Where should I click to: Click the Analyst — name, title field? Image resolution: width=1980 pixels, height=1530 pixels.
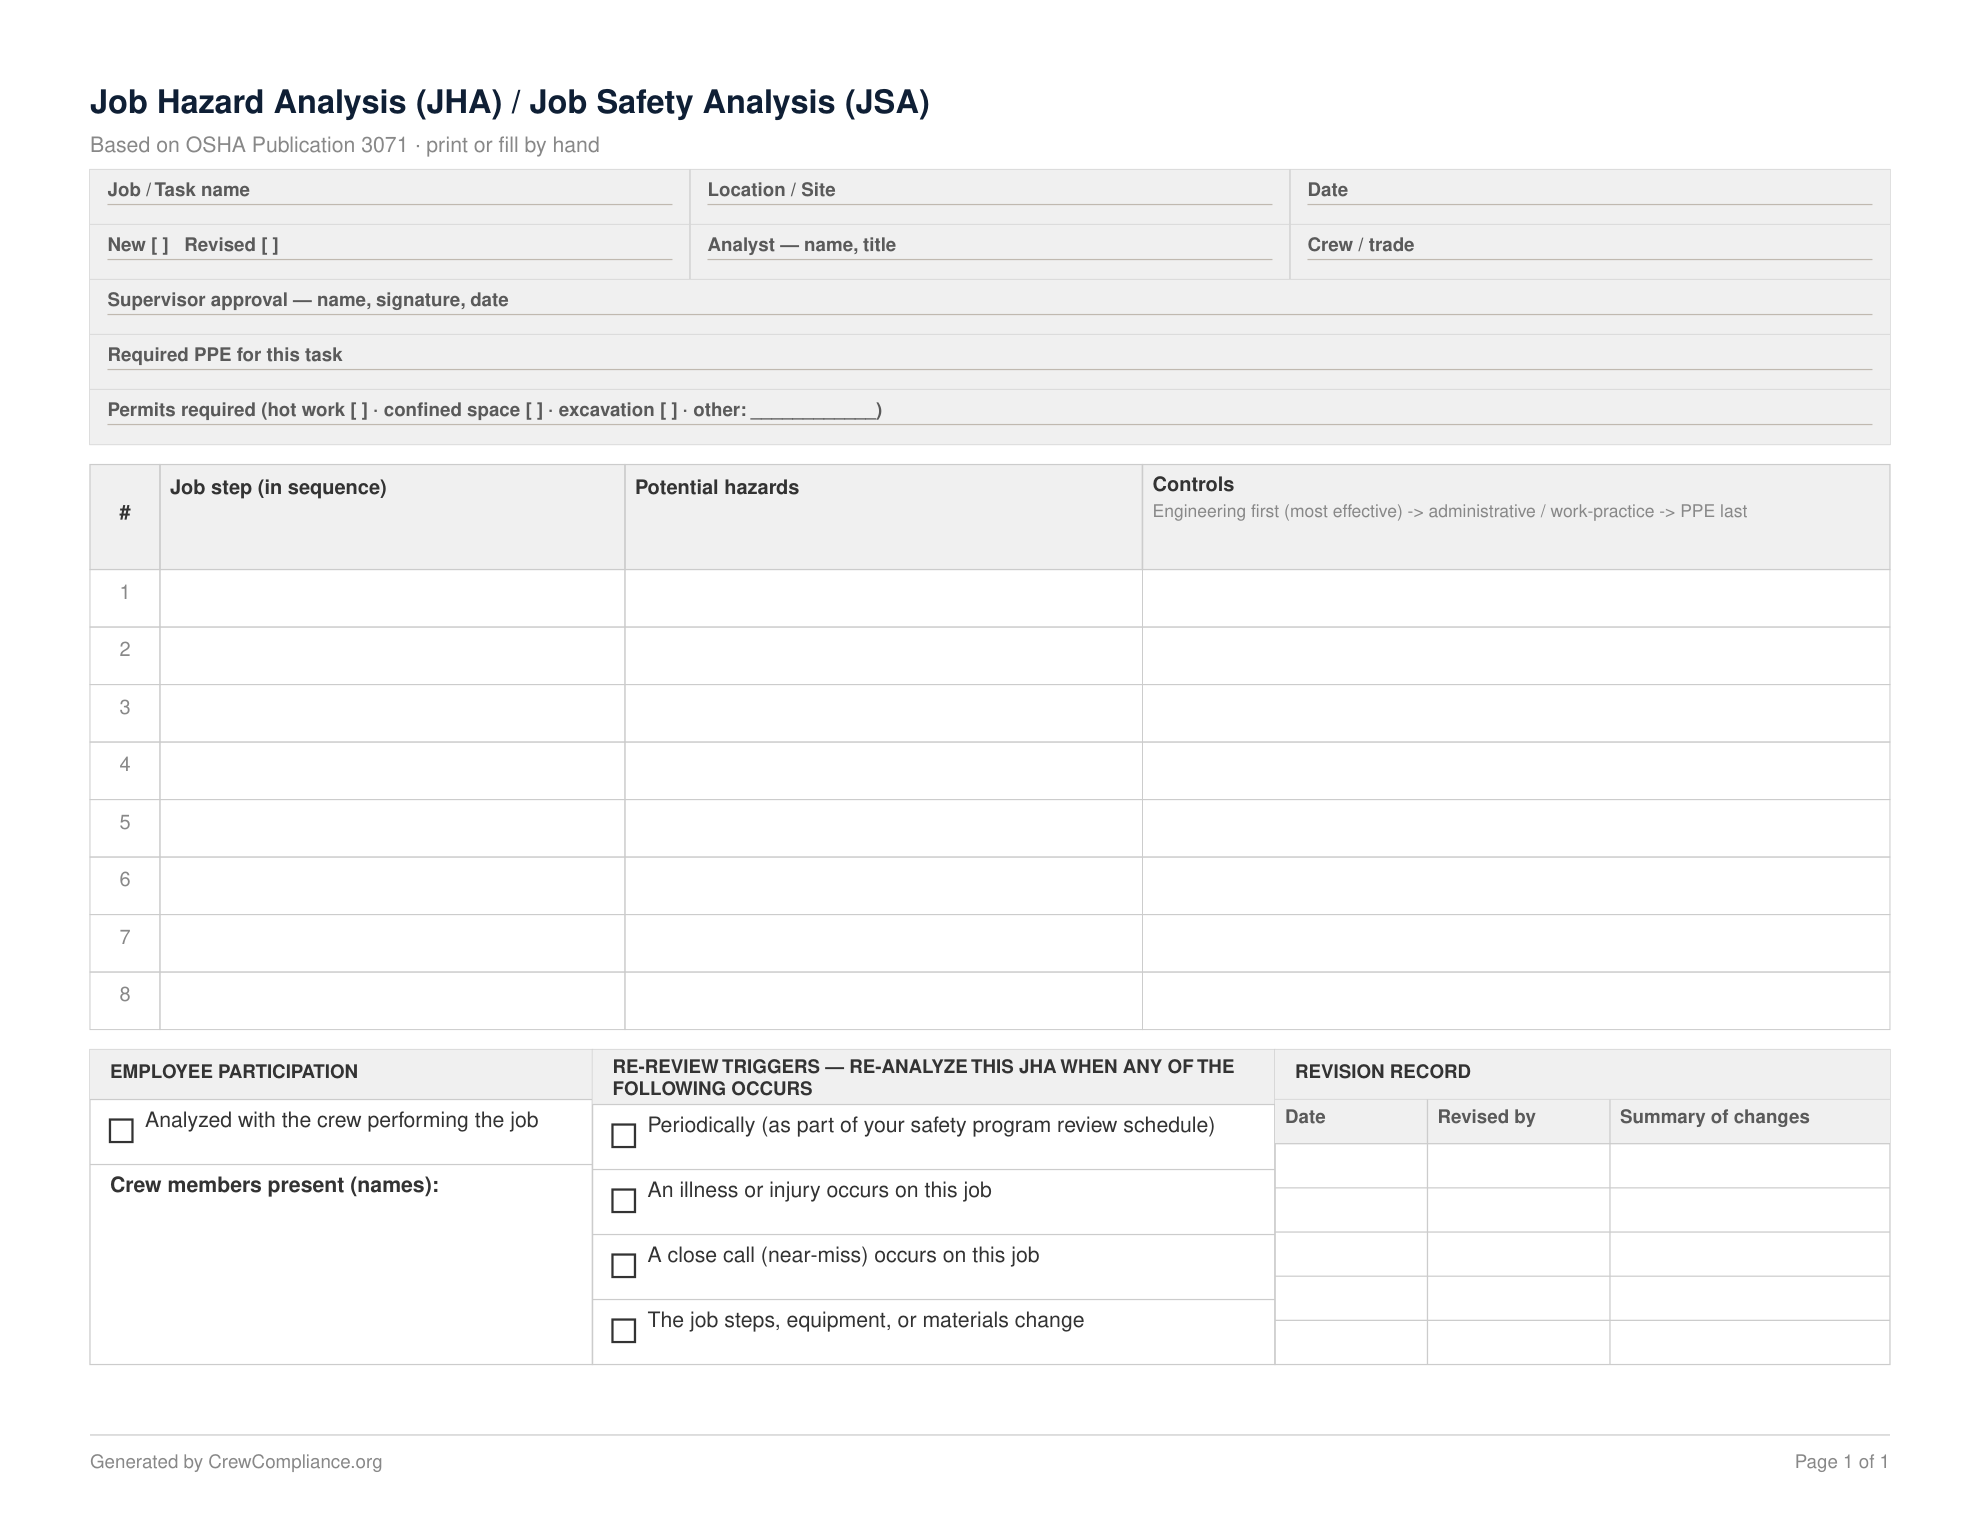click(990, 252)
